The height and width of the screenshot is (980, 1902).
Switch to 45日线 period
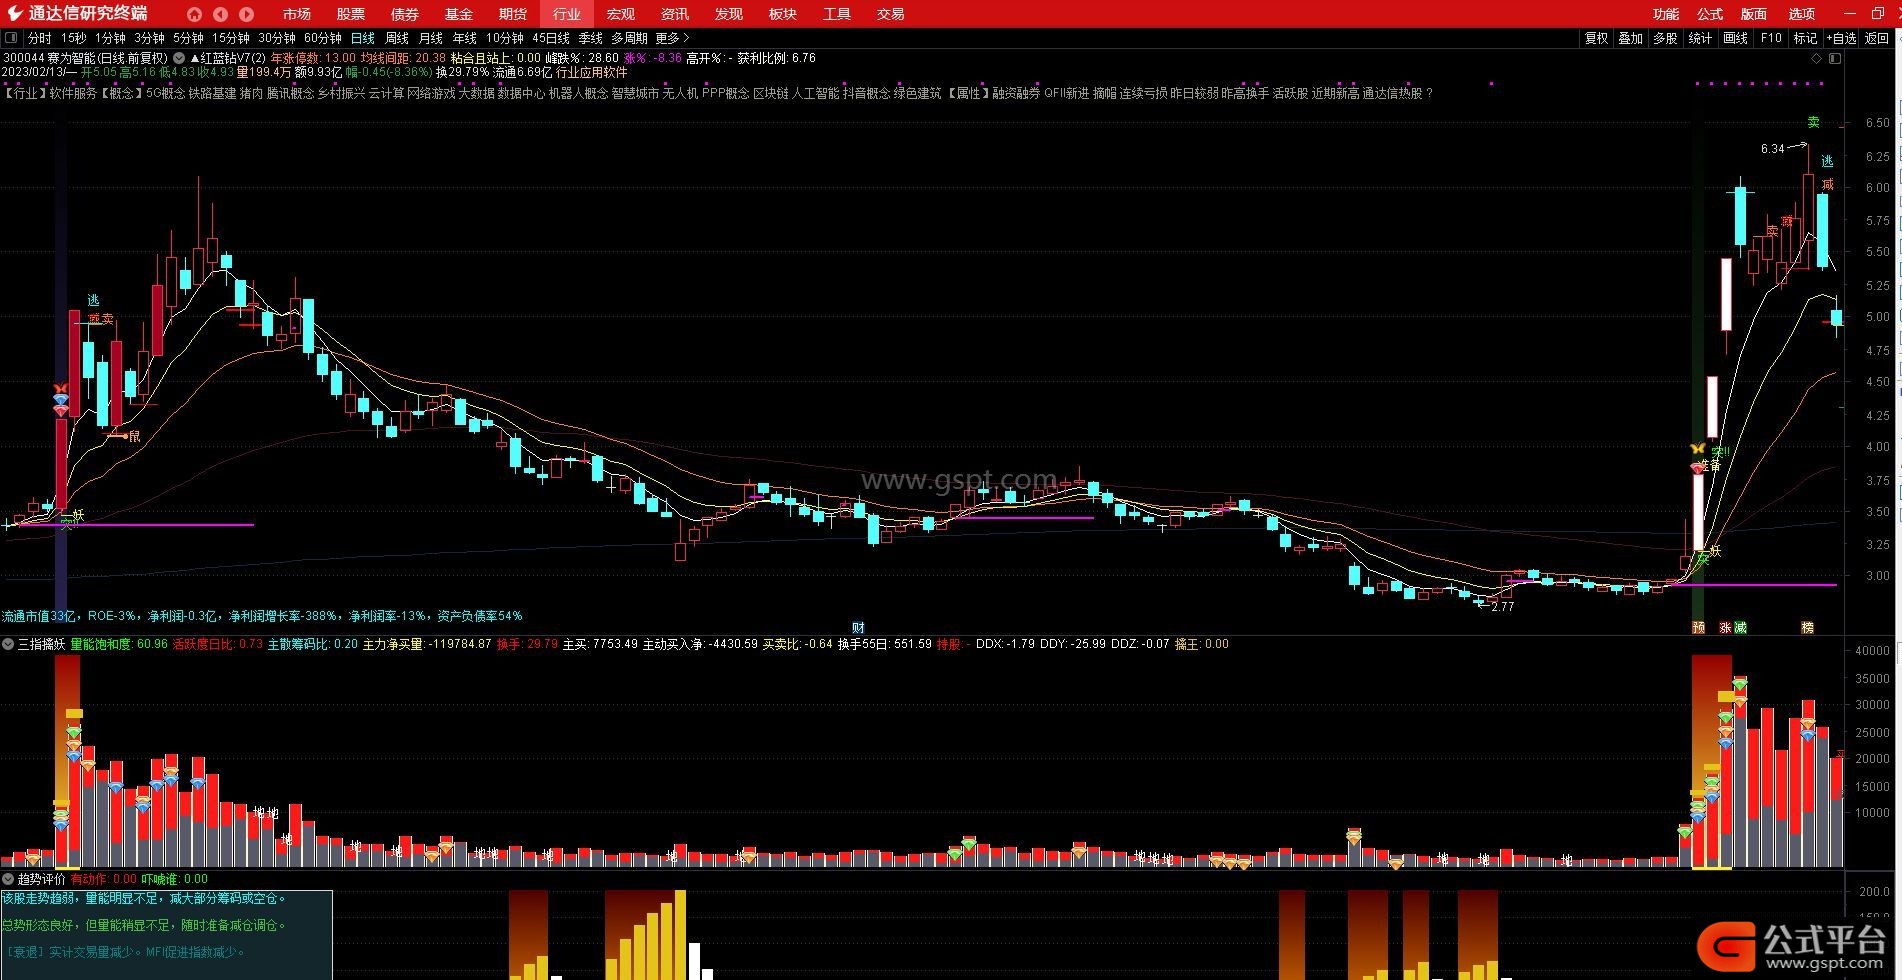[x=551, y=38]
